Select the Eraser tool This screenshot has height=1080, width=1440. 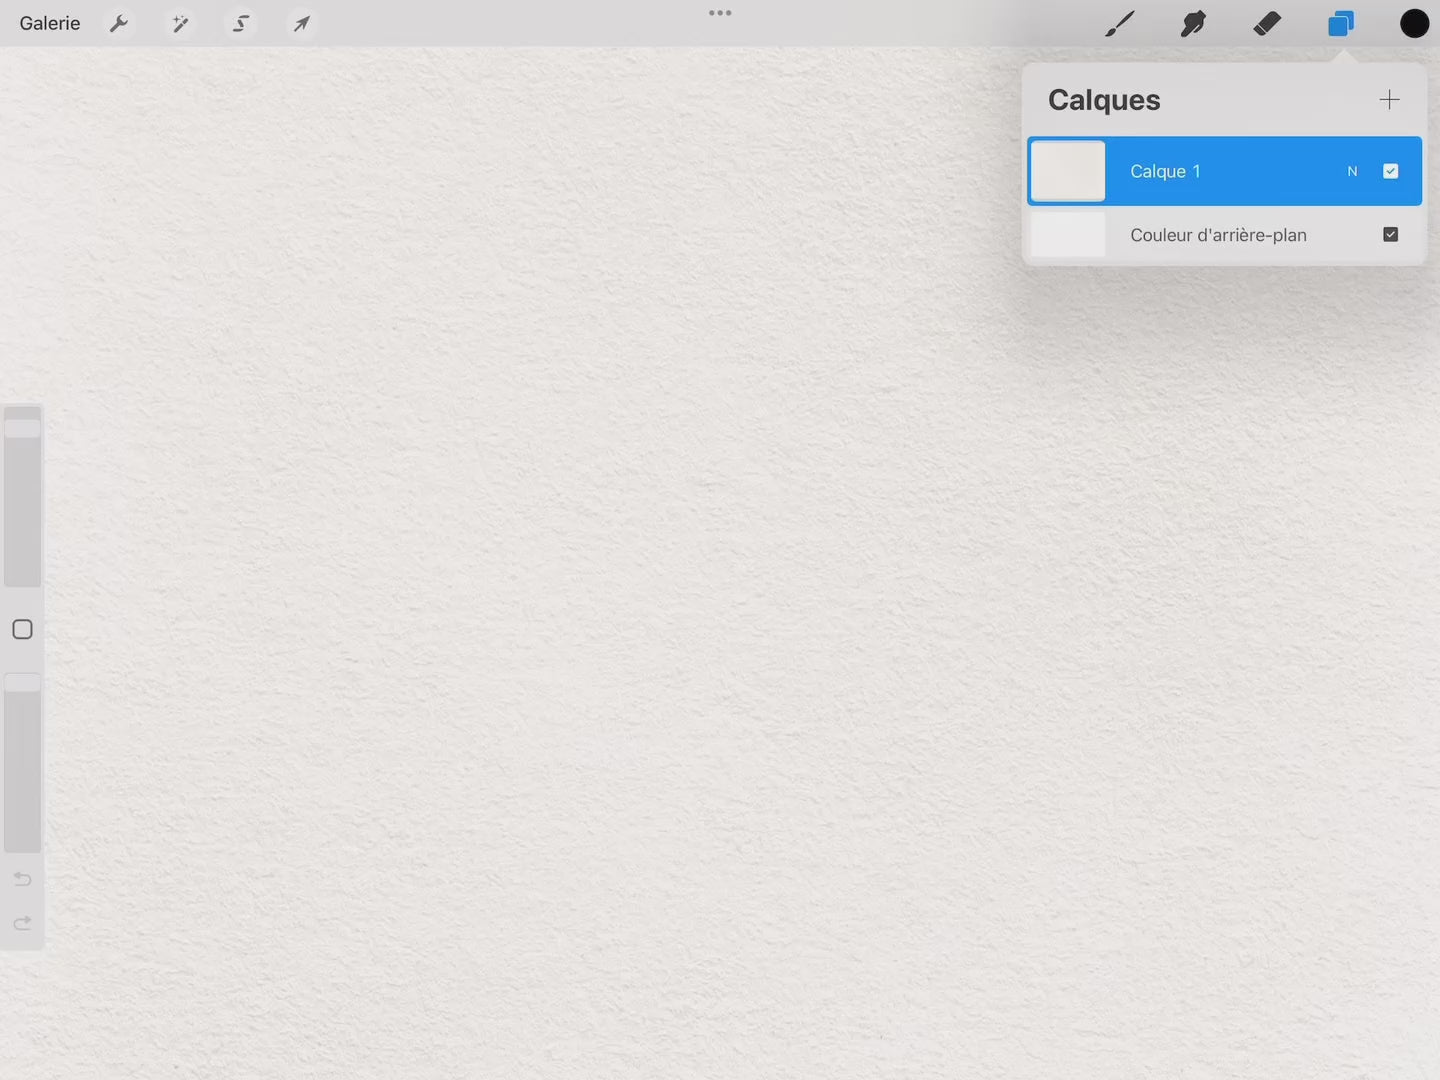tap(1267, 23)
